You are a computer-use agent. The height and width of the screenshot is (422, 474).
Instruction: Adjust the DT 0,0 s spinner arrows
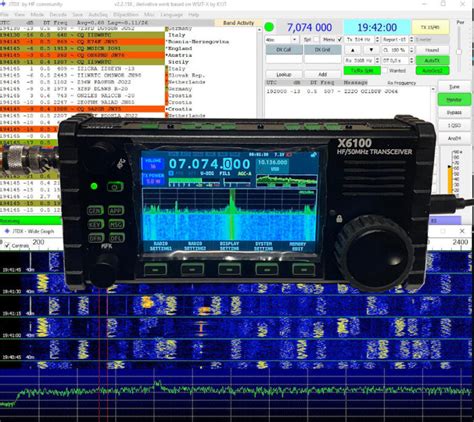(411, 60)
